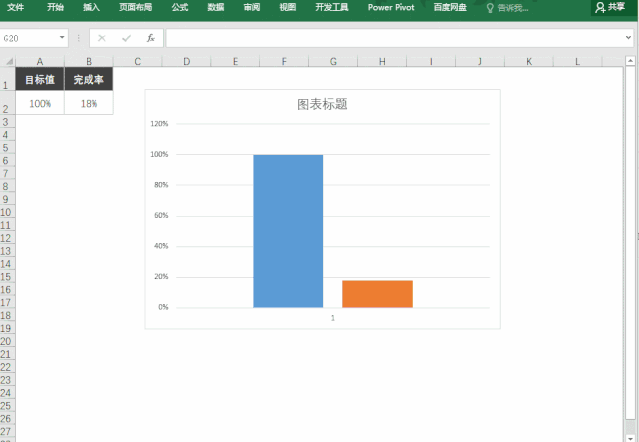Image resolution: width=639 pixels, height=442 pixels.
Task: Switch to the 数据 tab
Action: pos(216,7)
